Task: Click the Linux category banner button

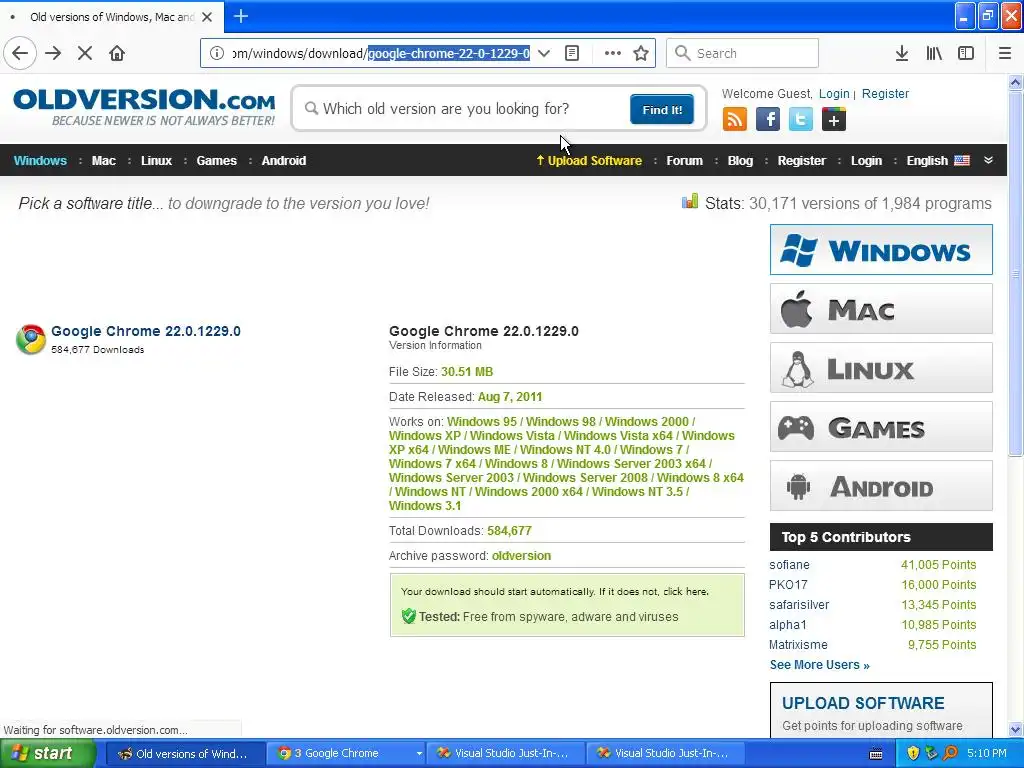Action: [881, 368]
